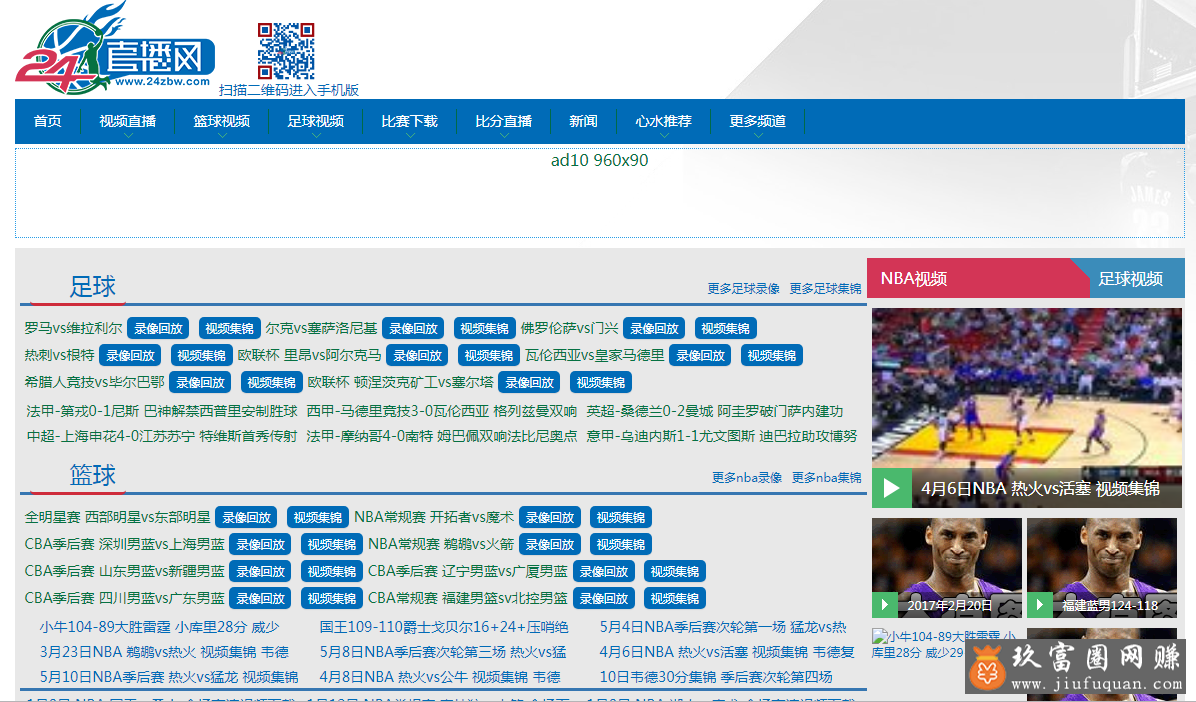Click the ad10 960x90 banner area
The image size is (1196, 702).
pos(600,192)
